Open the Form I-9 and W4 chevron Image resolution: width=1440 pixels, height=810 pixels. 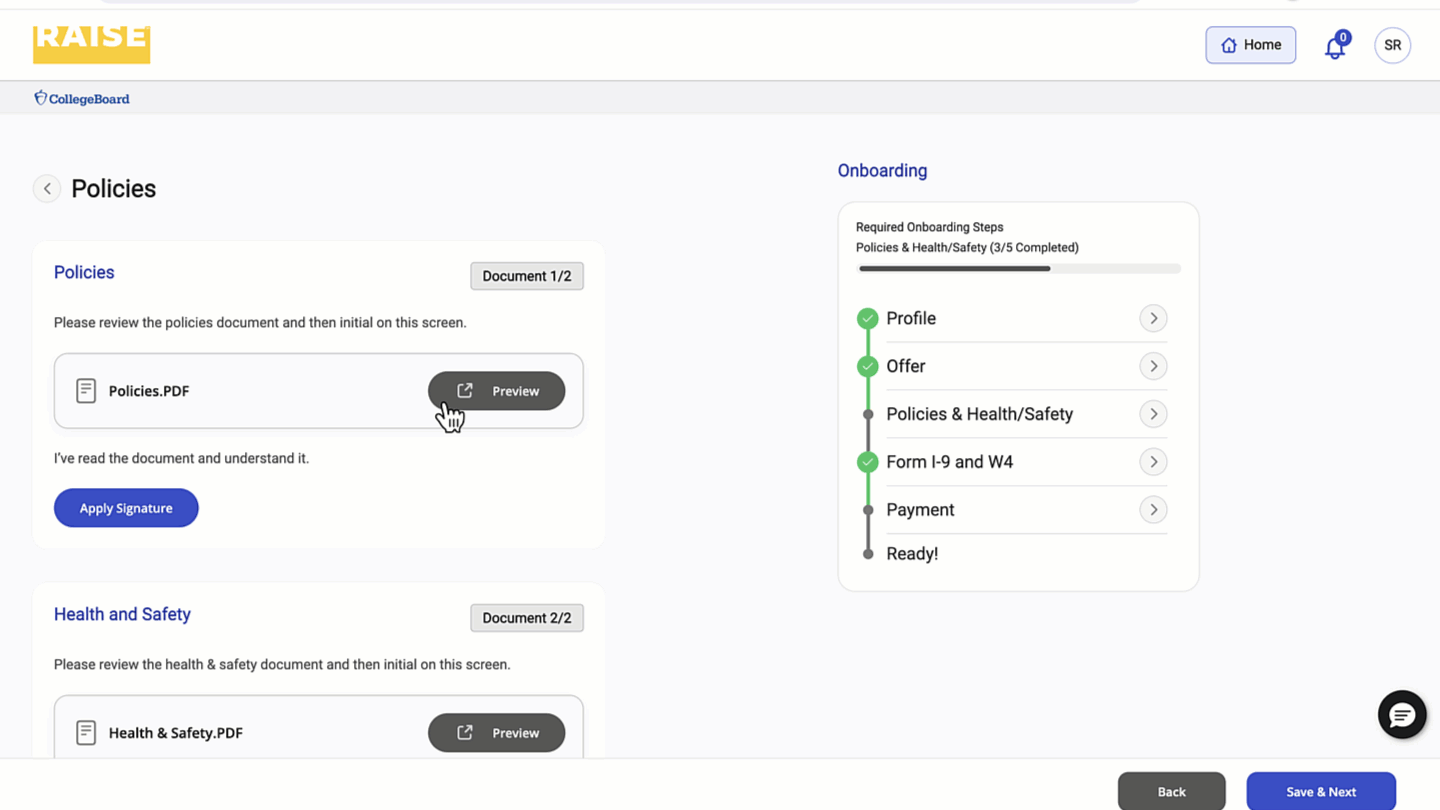(x=1153, y=462)
